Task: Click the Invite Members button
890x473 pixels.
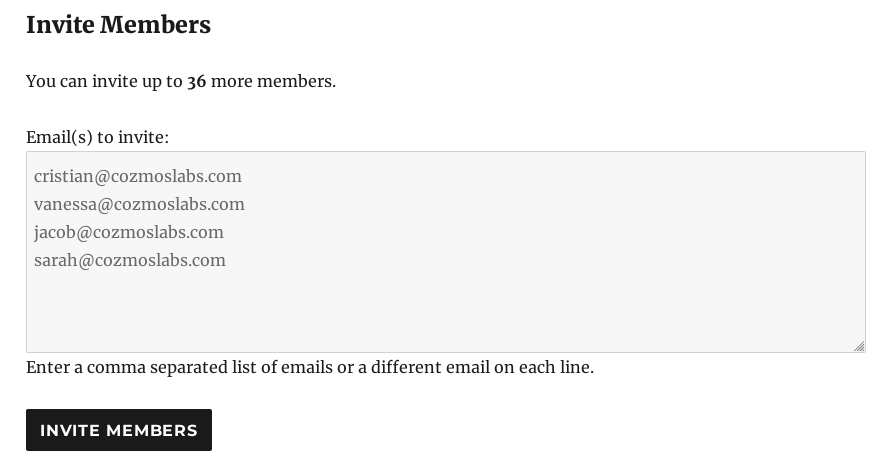Action: pos(119,430)
